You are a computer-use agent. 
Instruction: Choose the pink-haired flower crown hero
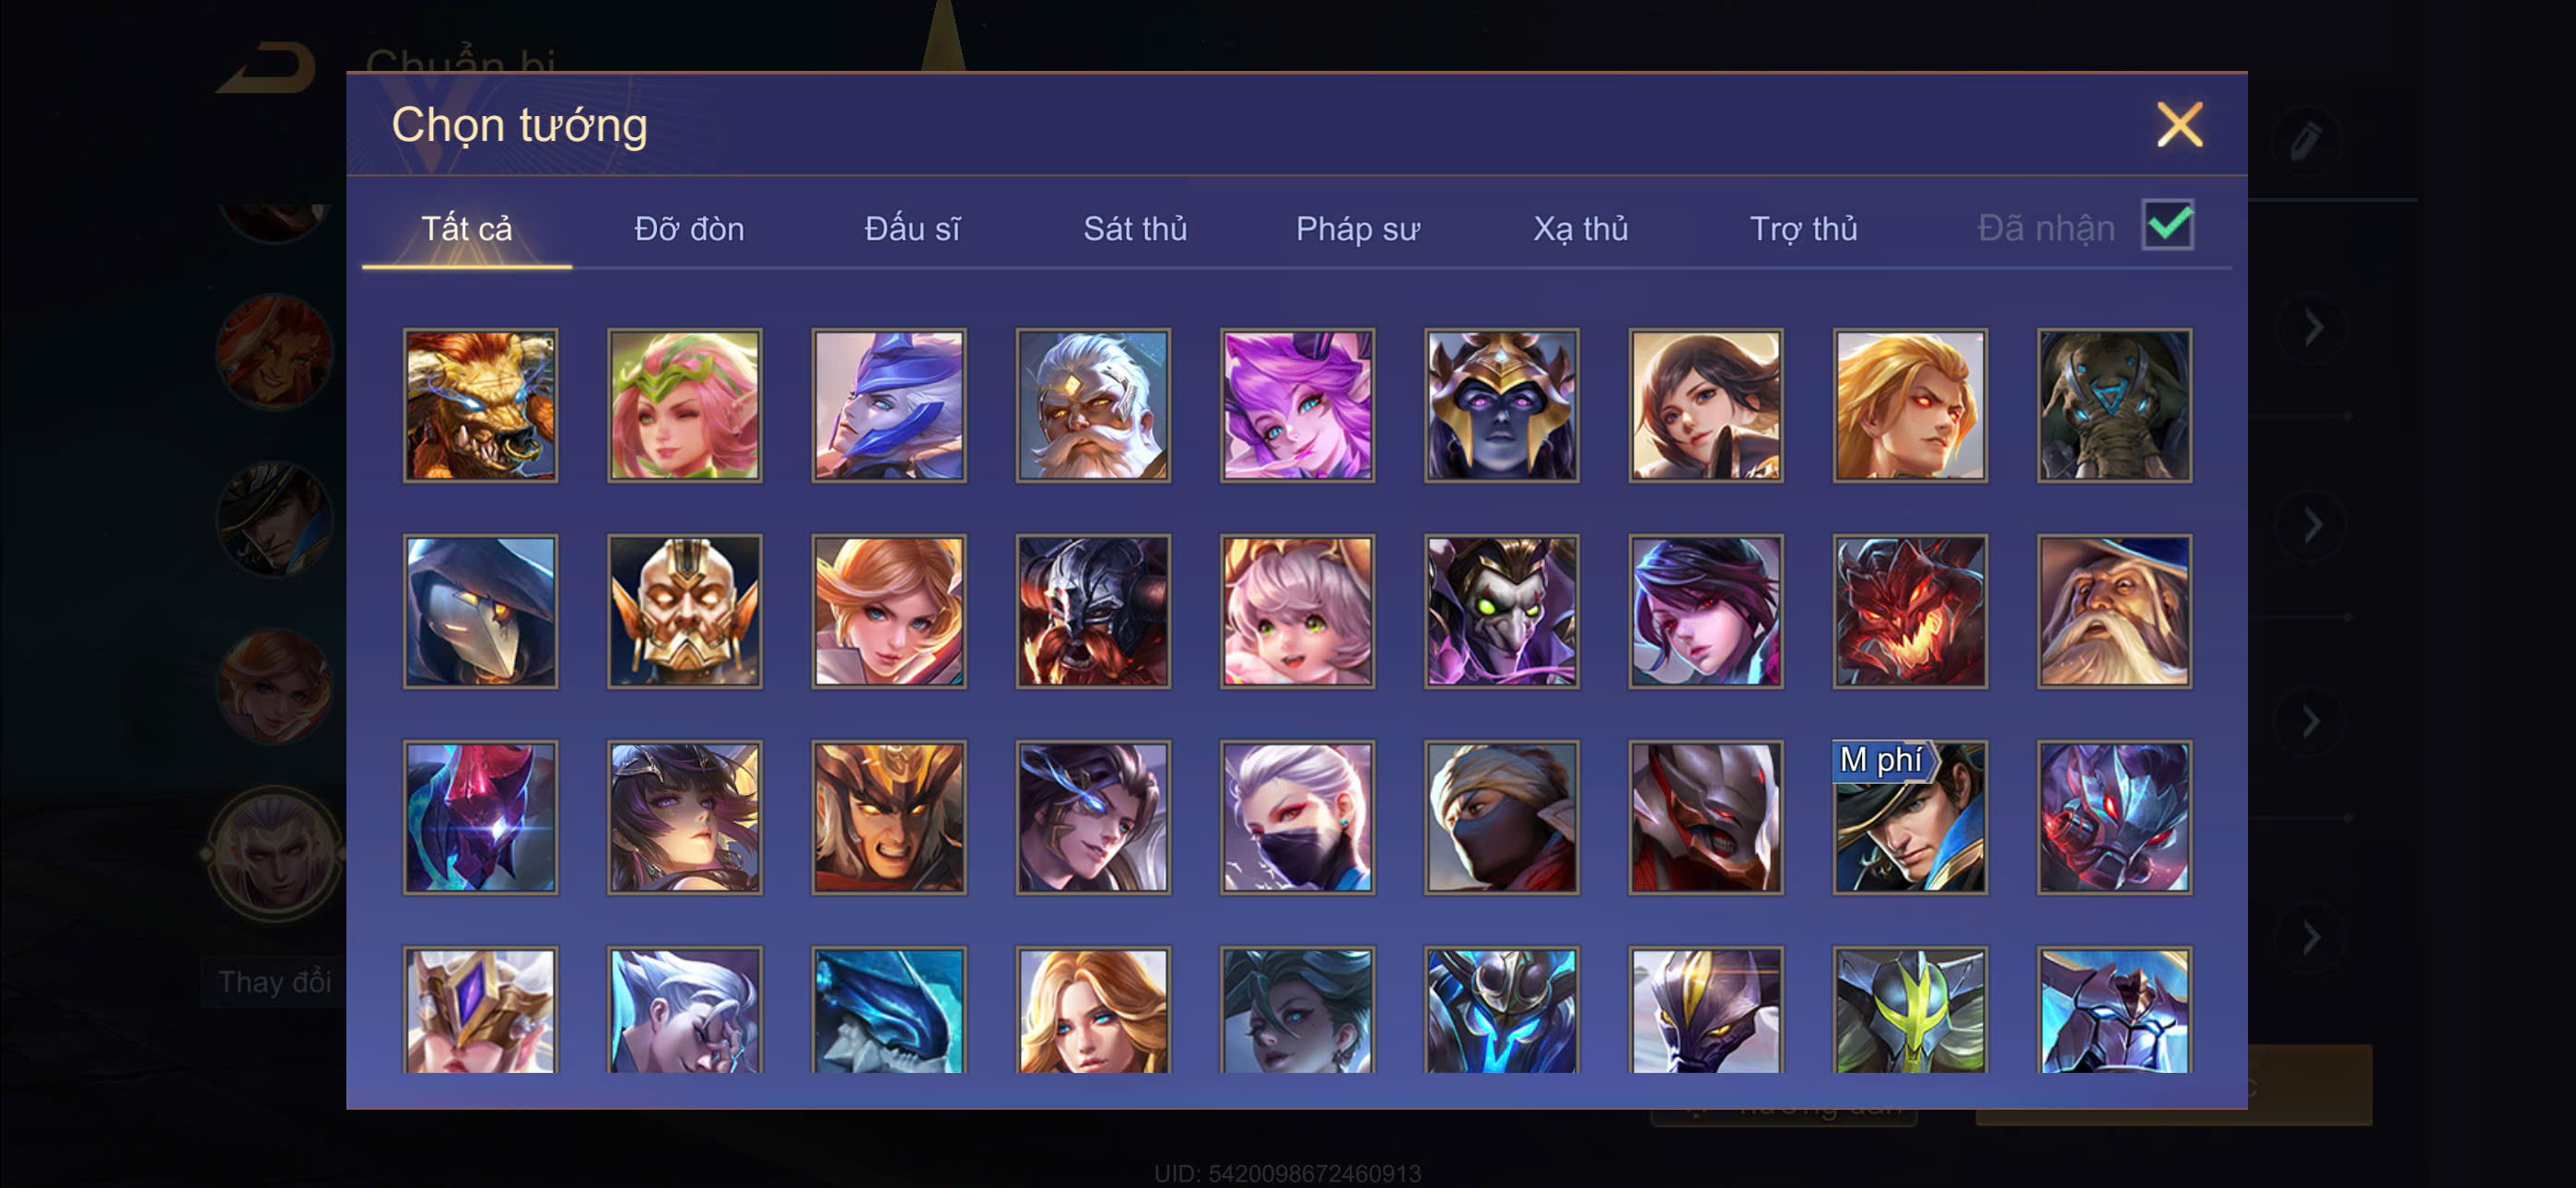tap(684, 405)
